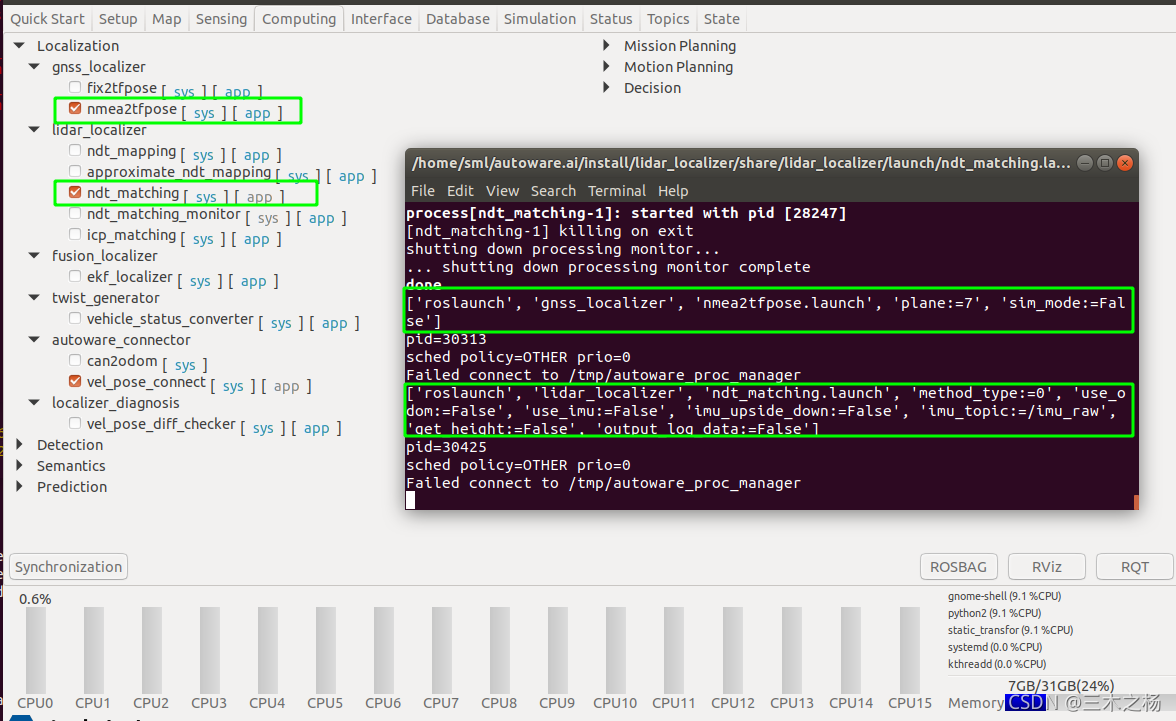Screen dimensions: 1176x721
Task: Switch to the State tab
Action: pos(722,19)
